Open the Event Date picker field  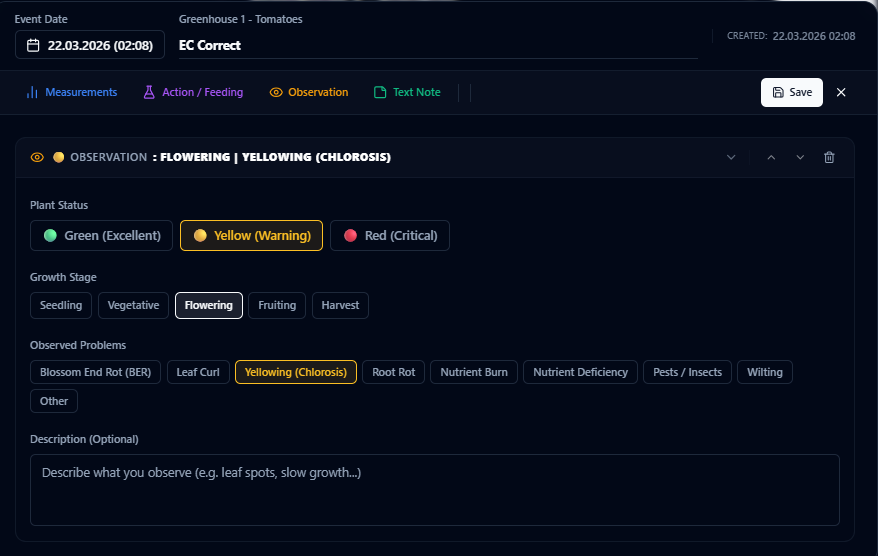tap(90, 45)
